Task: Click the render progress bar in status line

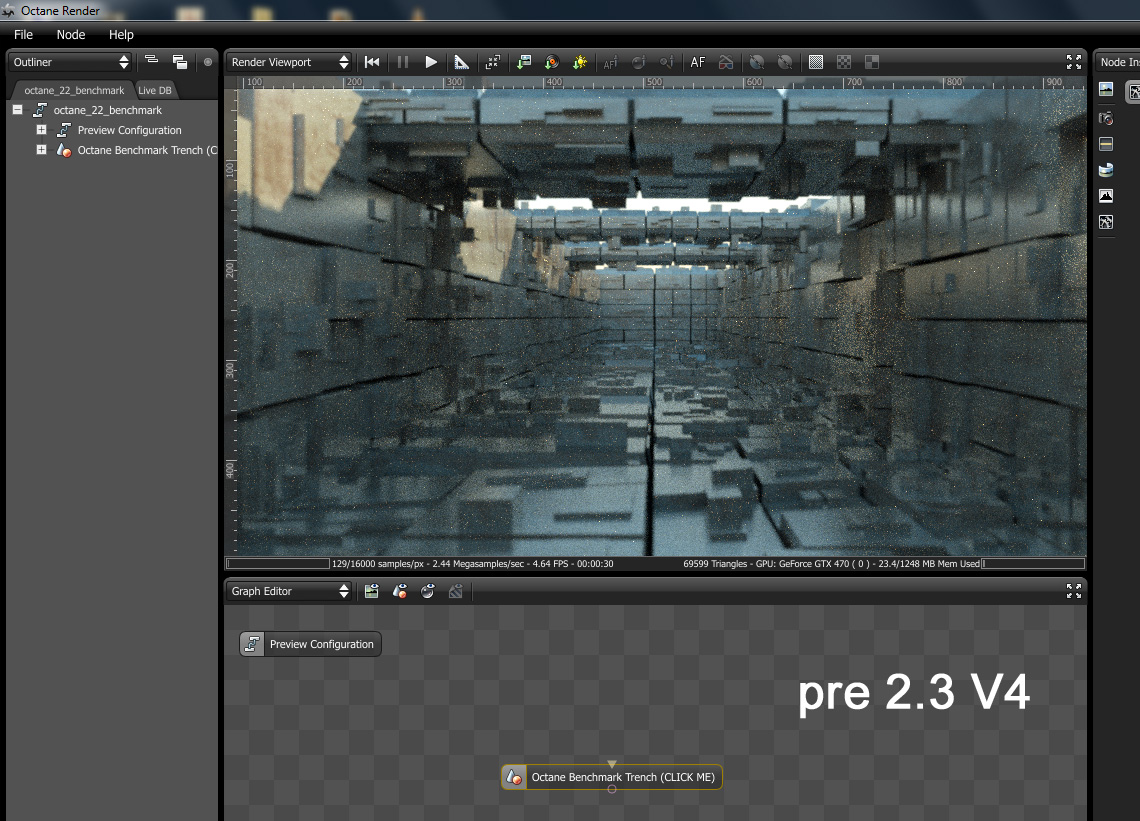Action: (x=278, y=564)
